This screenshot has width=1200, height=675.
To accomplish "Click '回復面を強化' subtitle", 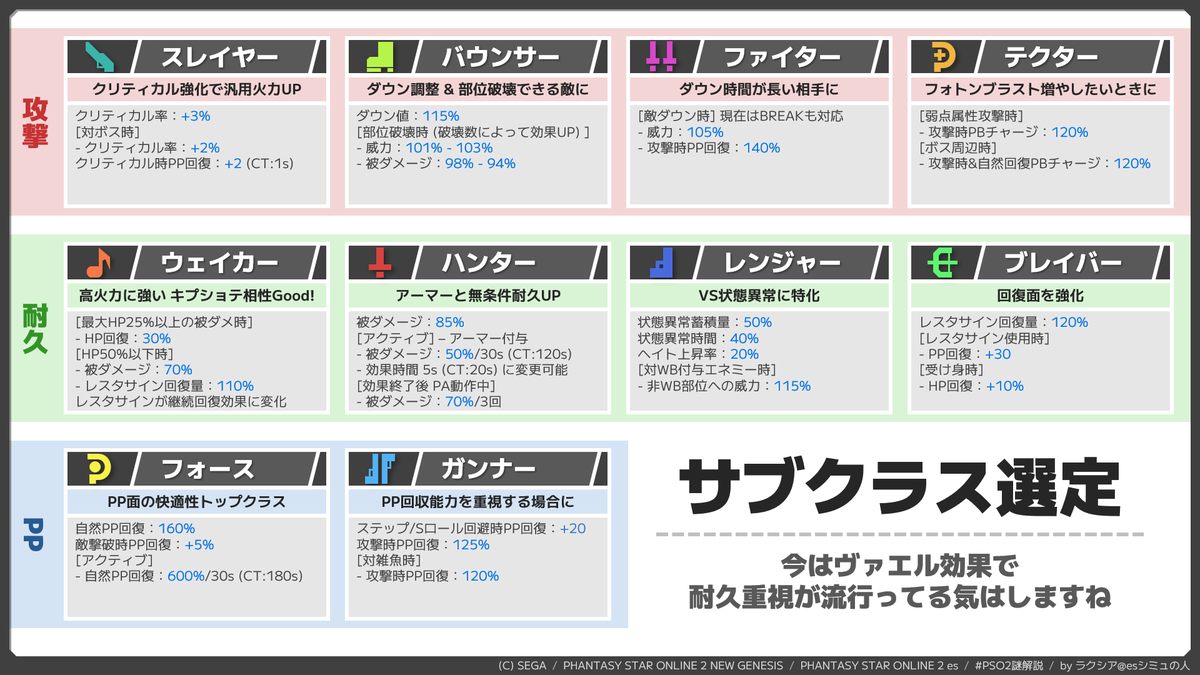I will [x=1041, y=296].
